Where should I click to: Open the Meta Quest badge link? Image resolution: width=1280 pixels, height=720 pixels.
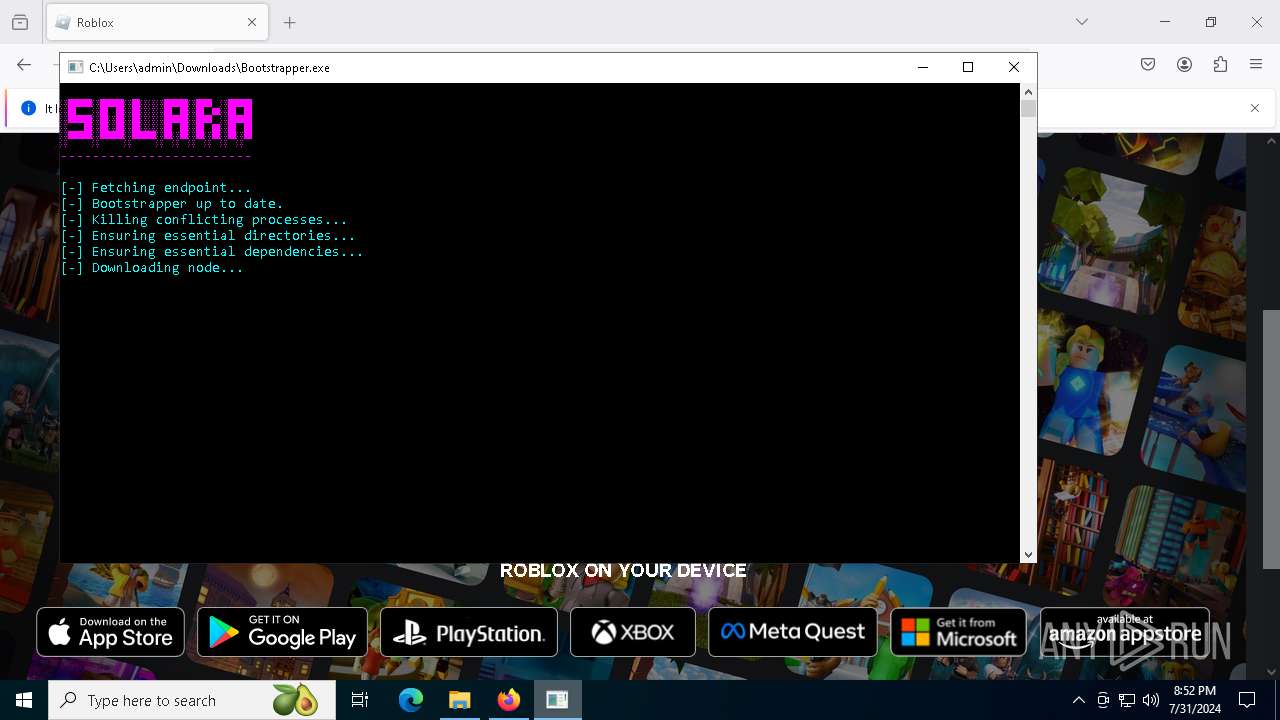click(x=793, y=632)
